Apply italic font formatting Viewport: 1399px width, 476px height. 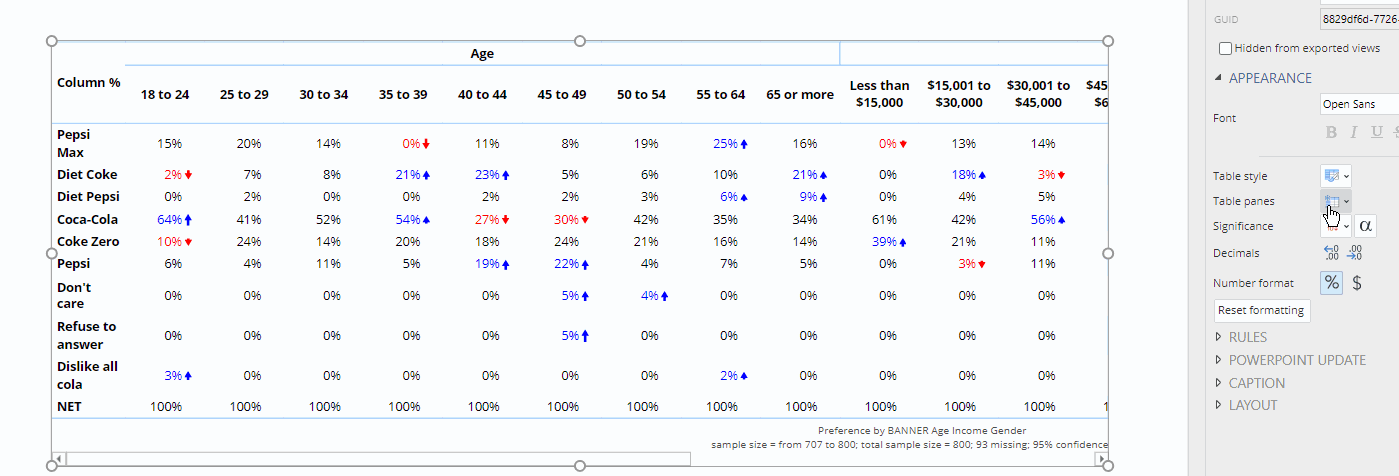point(1354,132)
